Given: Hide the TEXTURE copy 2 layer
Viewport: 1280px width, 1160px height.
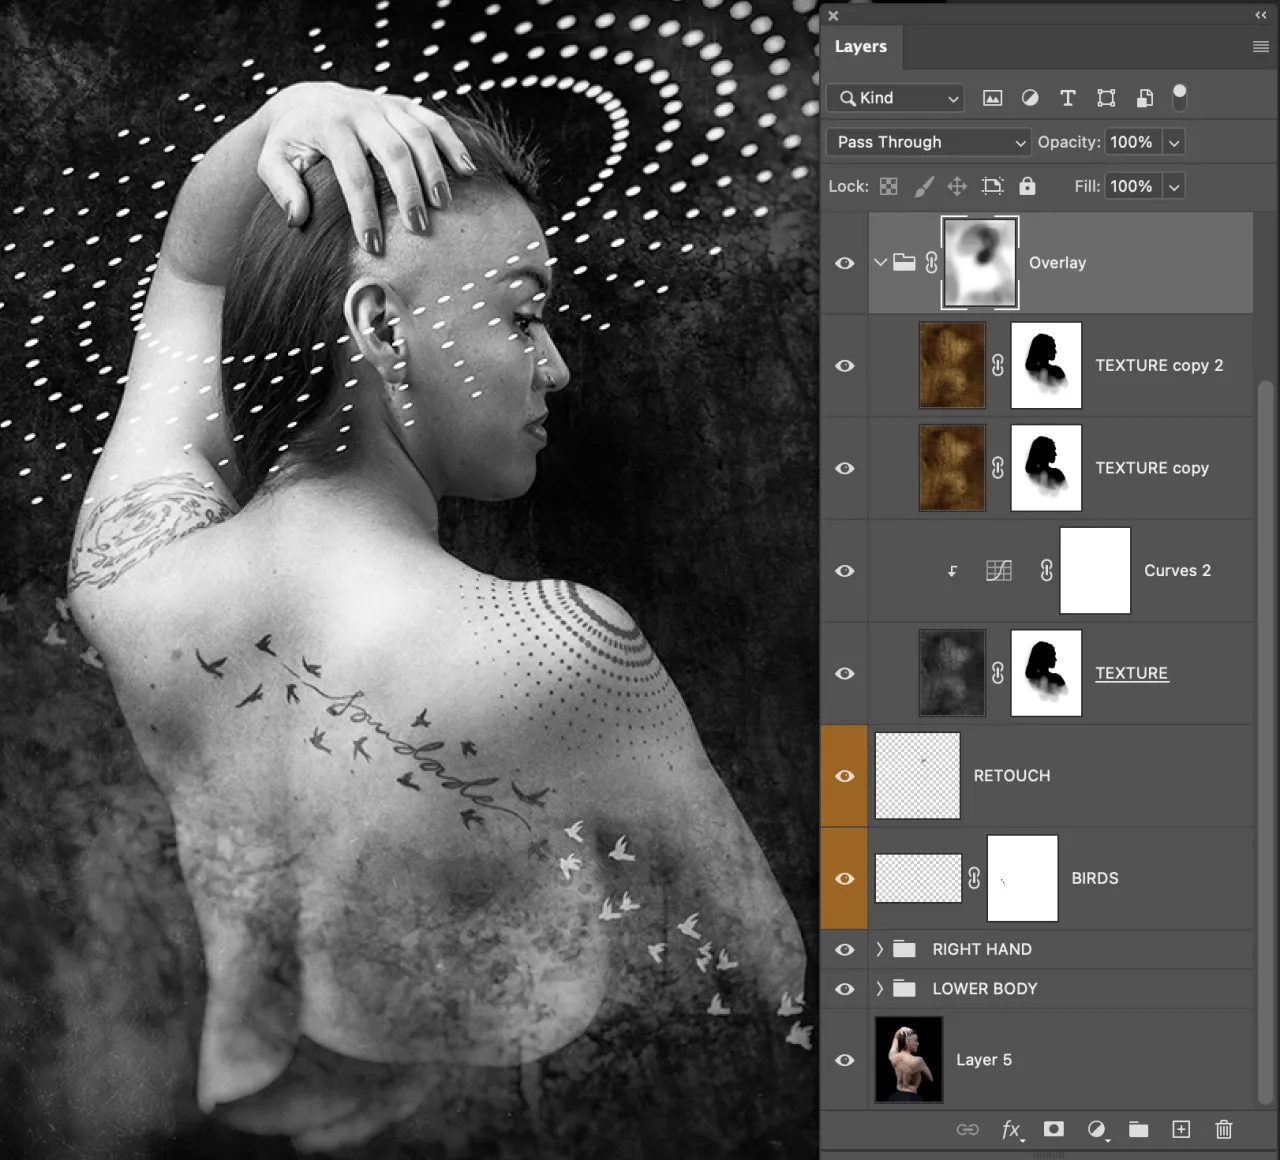Looking at the screenshot, I should [x=845, y=365].
